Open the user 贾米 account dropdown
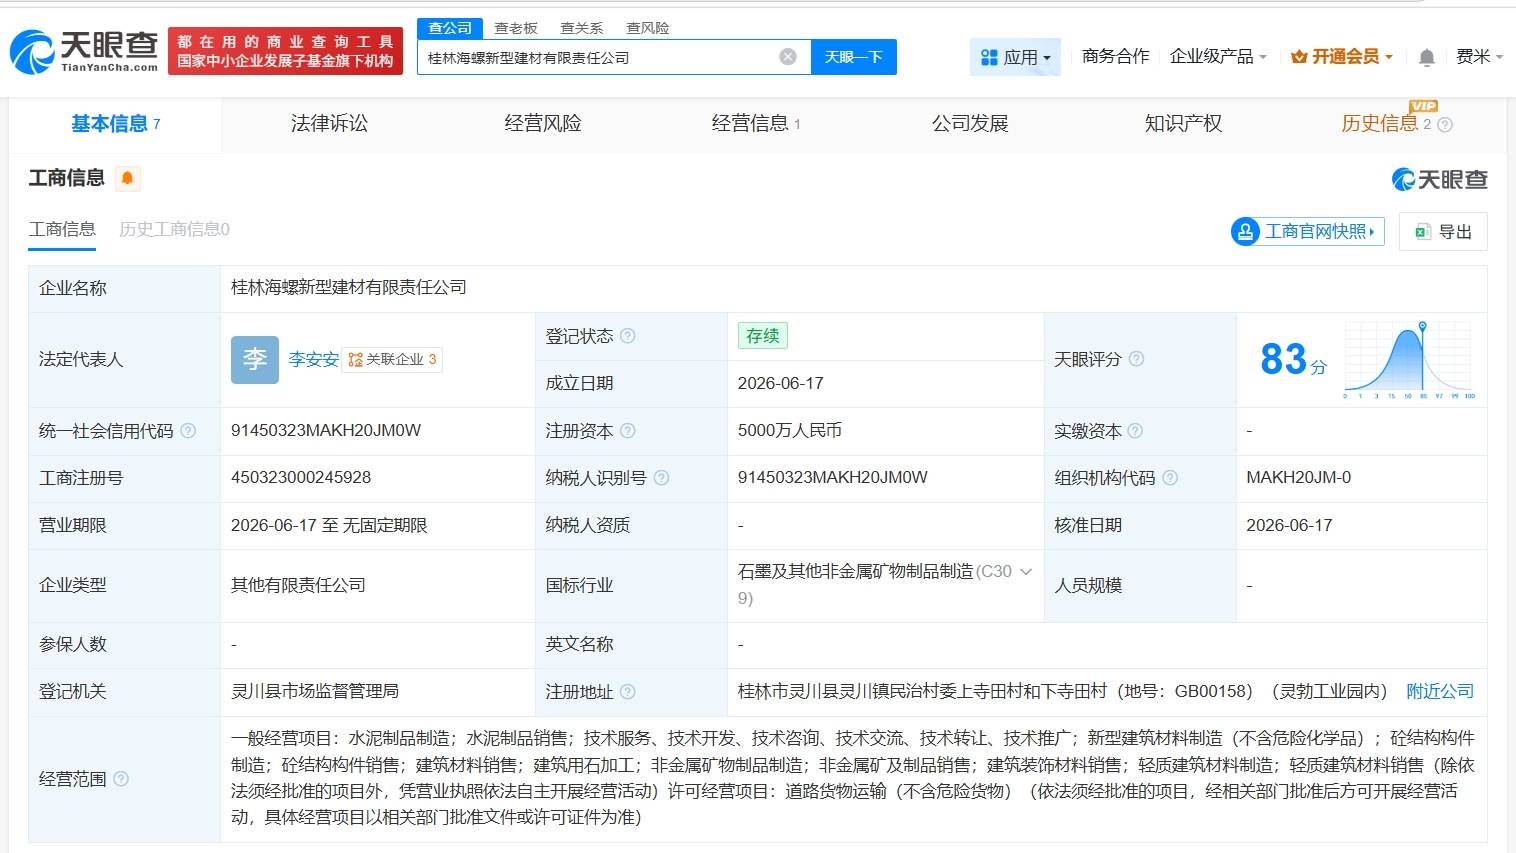 click(x=1479, y=57)
